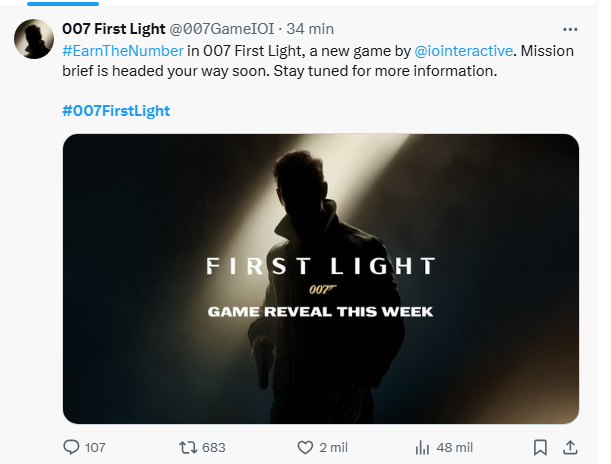This screenshot has width=611, height=464.
Task: Click the 007 First Light profile avatar
Action: [x=34, y=39]
